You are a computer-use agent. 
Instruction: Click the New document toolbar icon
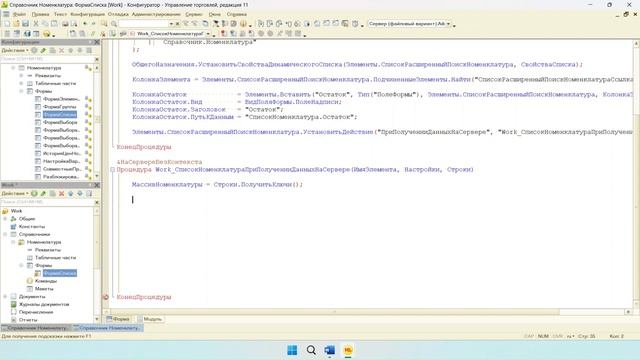[x=7, y=24]
